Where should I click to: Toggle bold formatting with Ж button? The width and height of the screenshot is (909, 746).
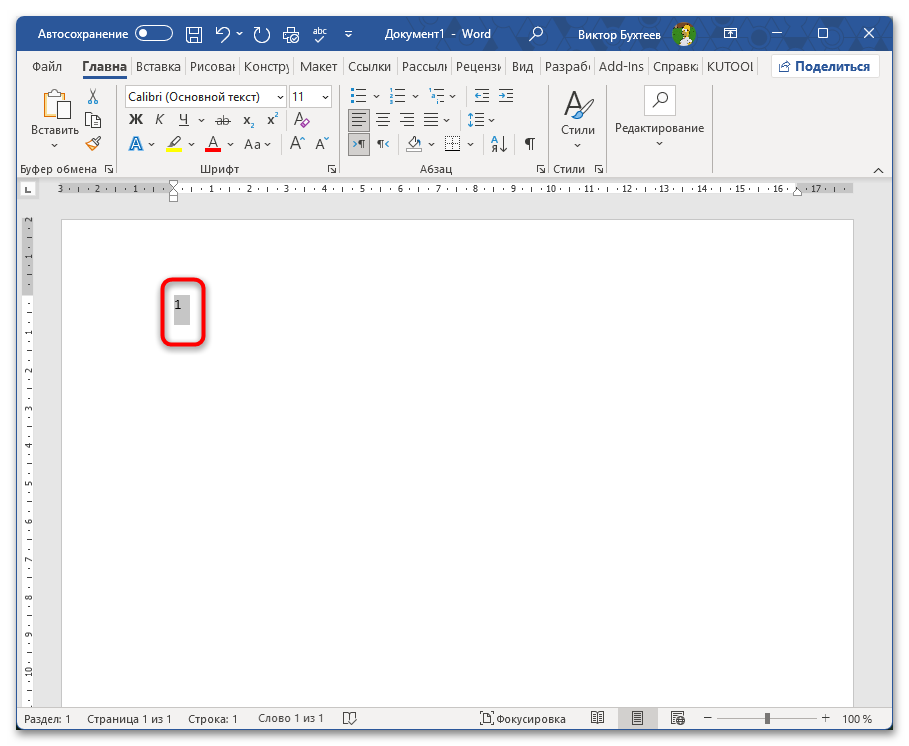[136, 120]
